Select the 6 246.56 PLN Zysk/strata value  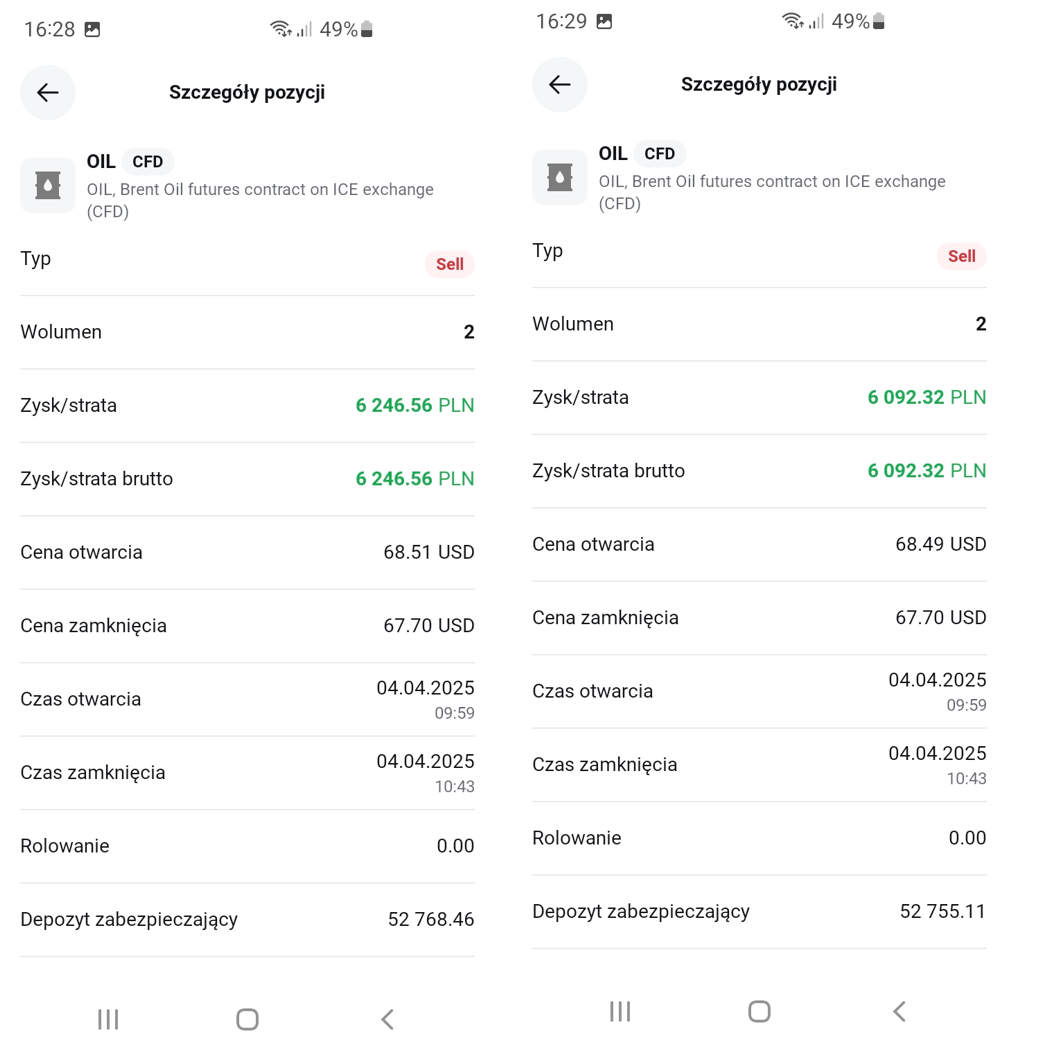click(x=415, y=405)
